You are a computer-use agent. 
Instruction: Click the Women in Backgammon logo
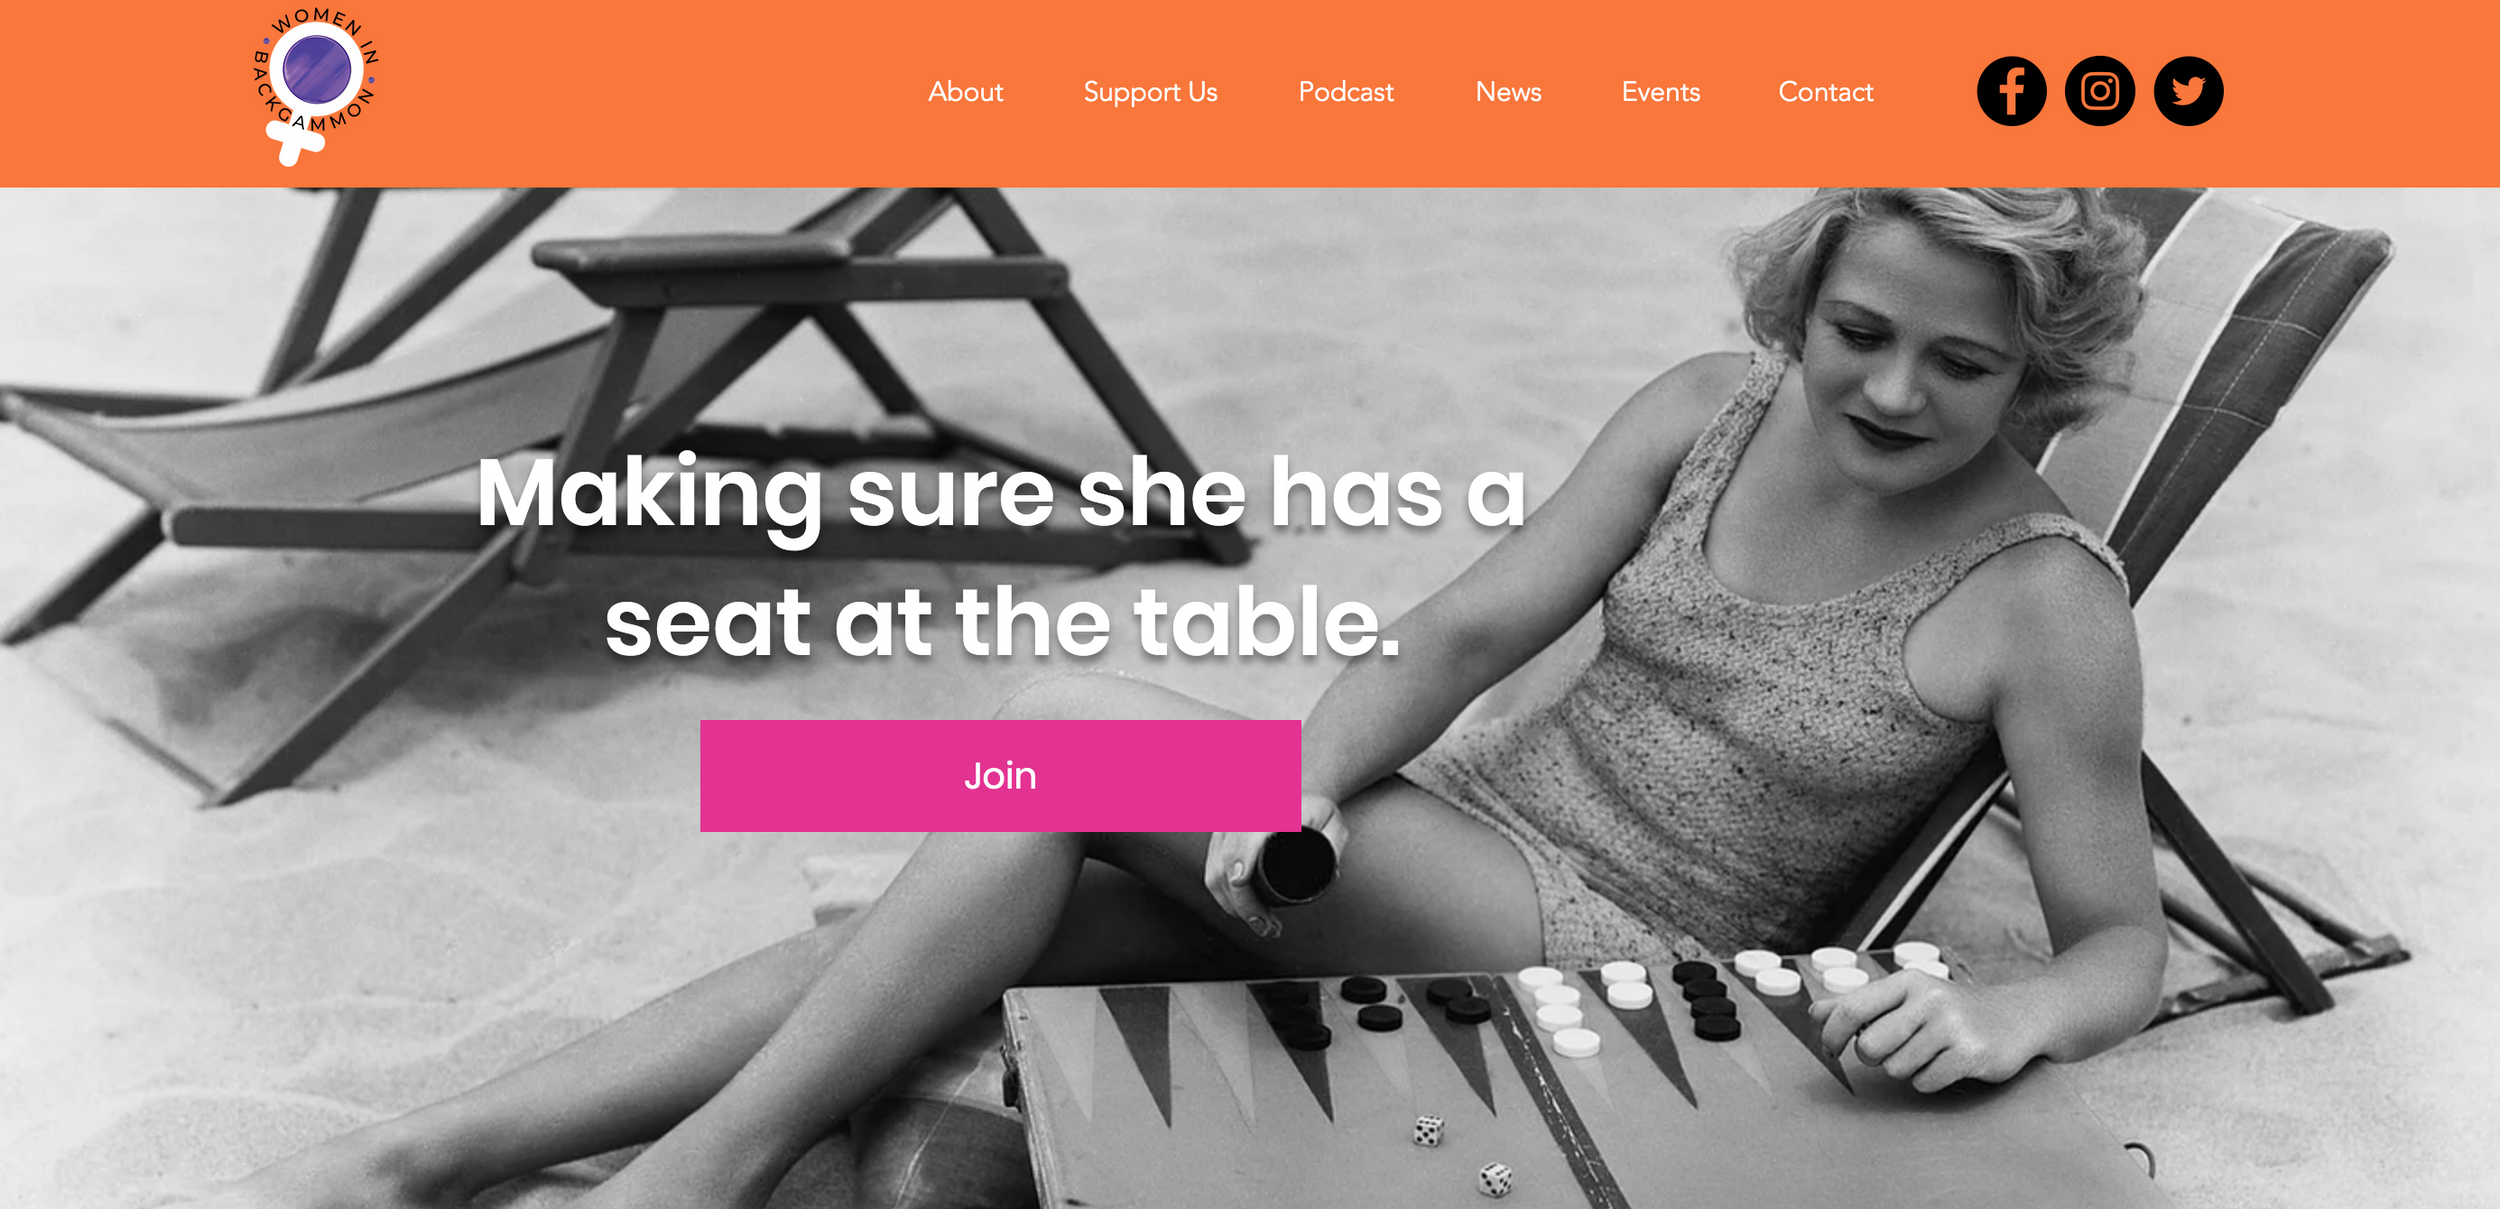pyautogui.click(x=315, y=86)
